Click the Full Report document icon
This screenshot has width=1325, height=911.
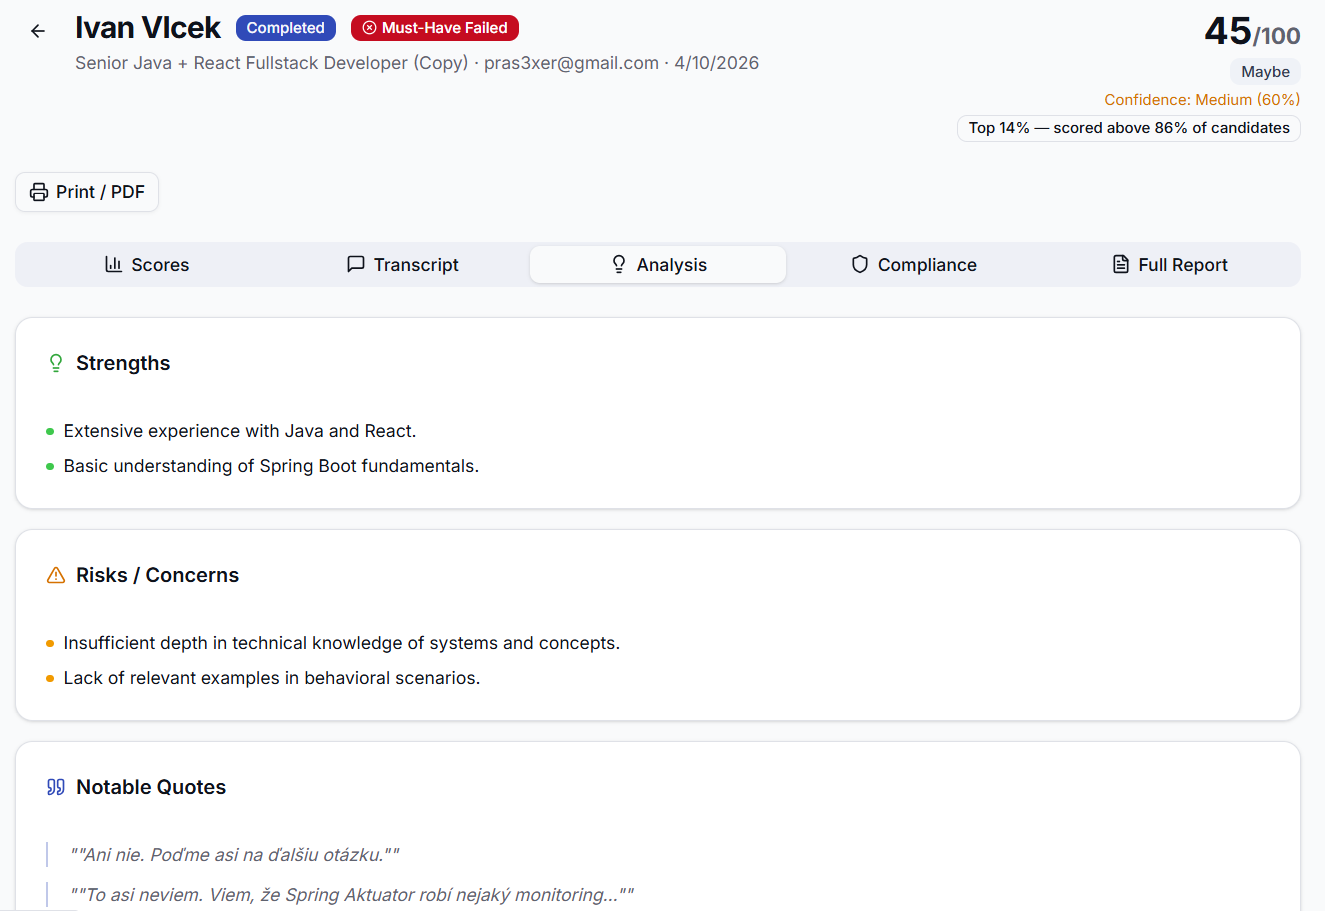click(1121, 264)
